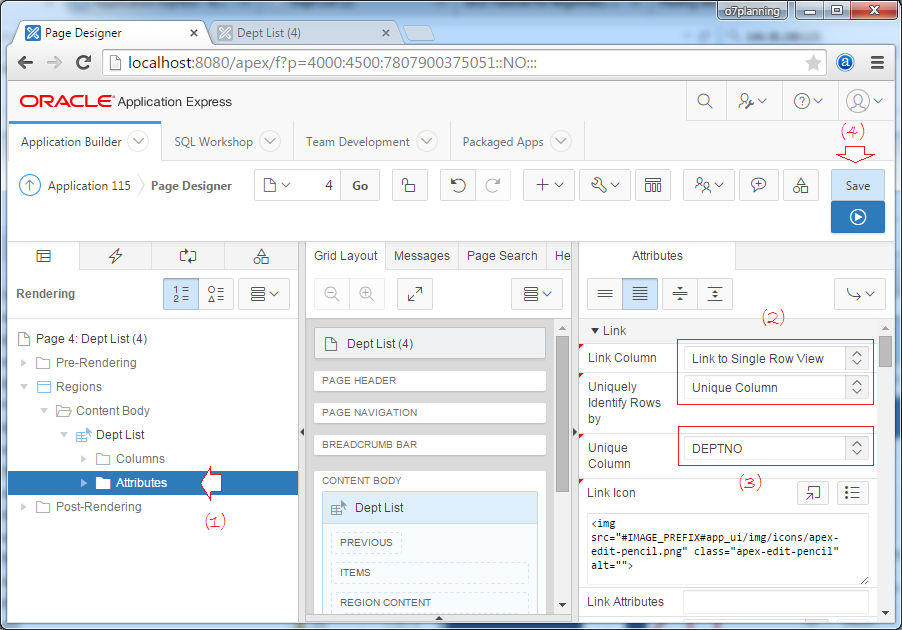The image size is (902, 630).
Task: Bookmark page with star icon
Action: (x=813, y=63)
